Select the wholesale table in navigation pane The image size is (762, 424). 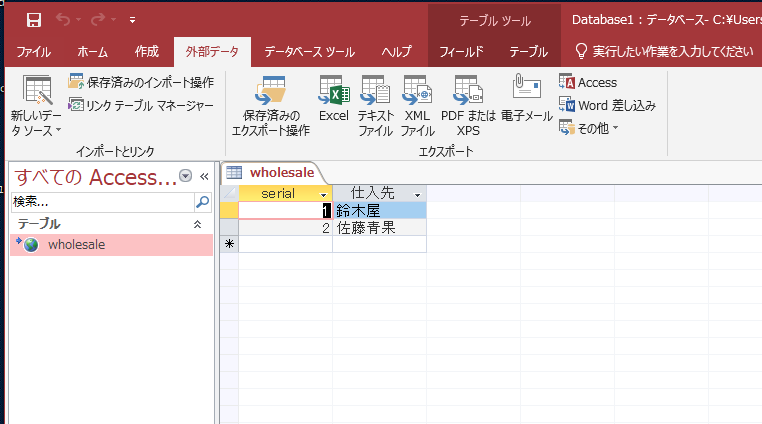[x=76, y=245]
